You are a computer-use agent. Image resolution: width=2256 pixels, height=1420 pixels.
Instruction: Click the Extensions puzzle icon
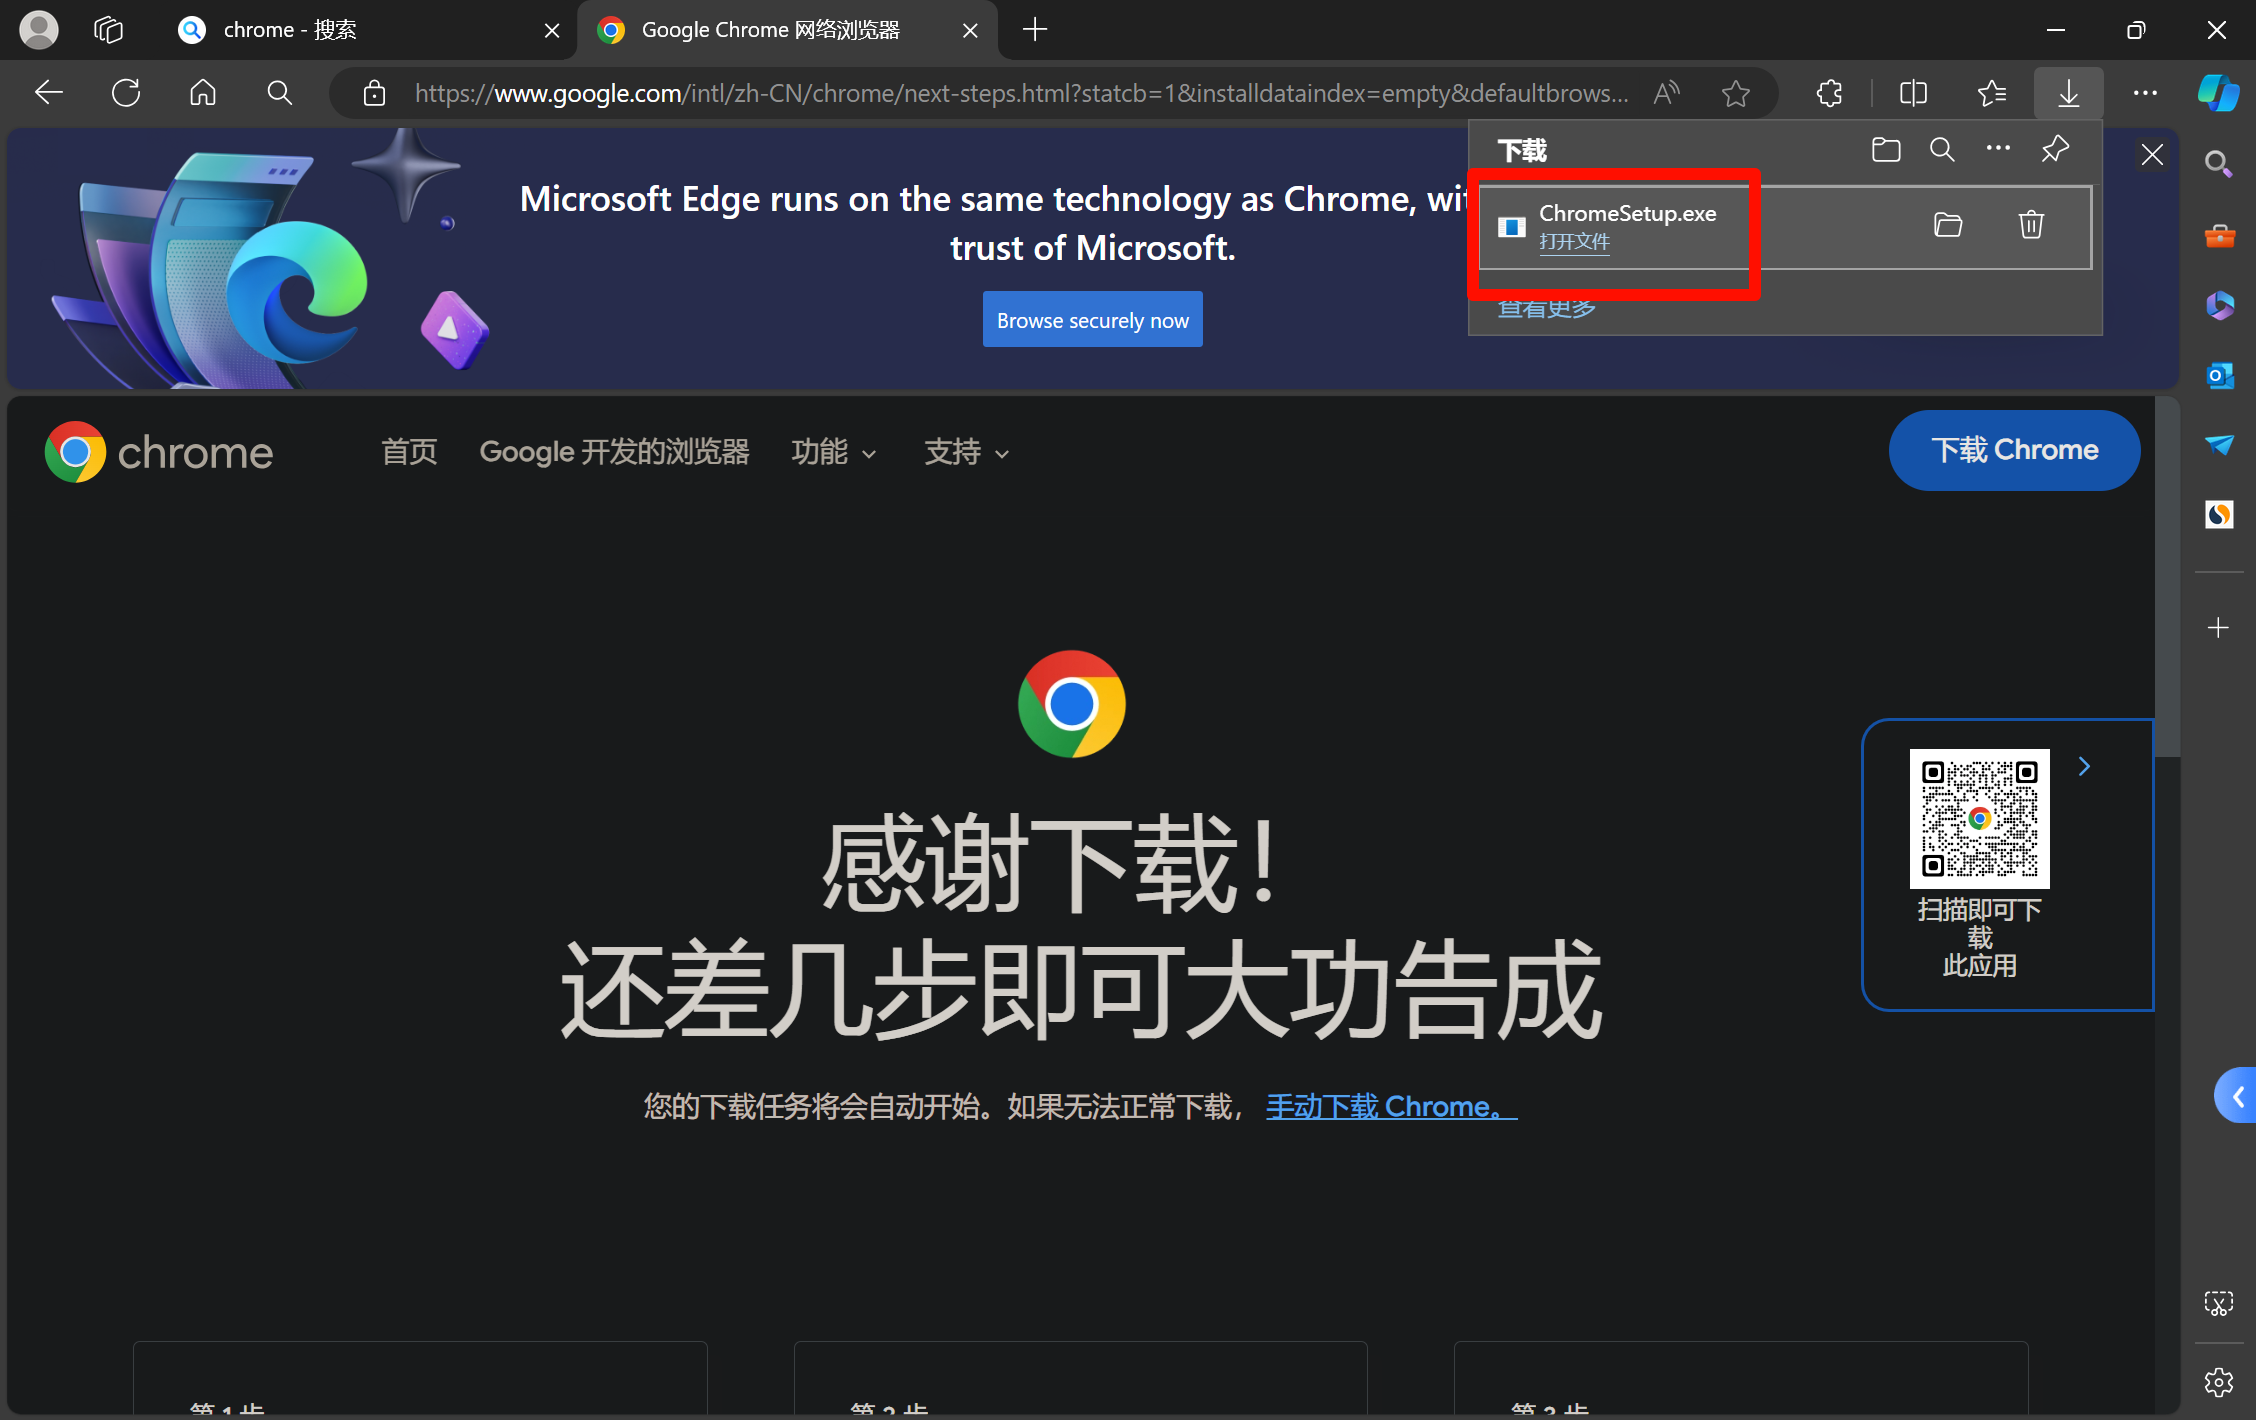(1829, 93)
